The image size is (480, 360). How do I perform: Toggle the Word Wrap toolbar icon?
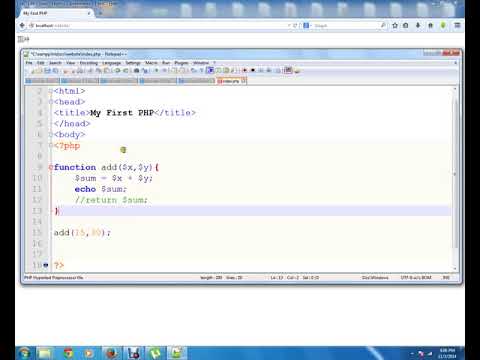pyautogui.click(x=193, y=70)
